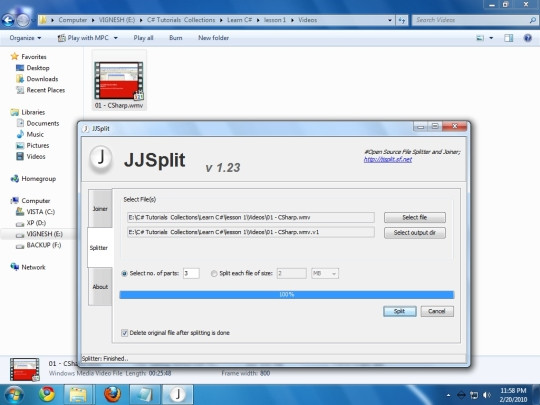This screenshot has height=405, width=540.
Task: Toggle the preview pane icon
Action: pyautogui.click(x=508, y=38)
